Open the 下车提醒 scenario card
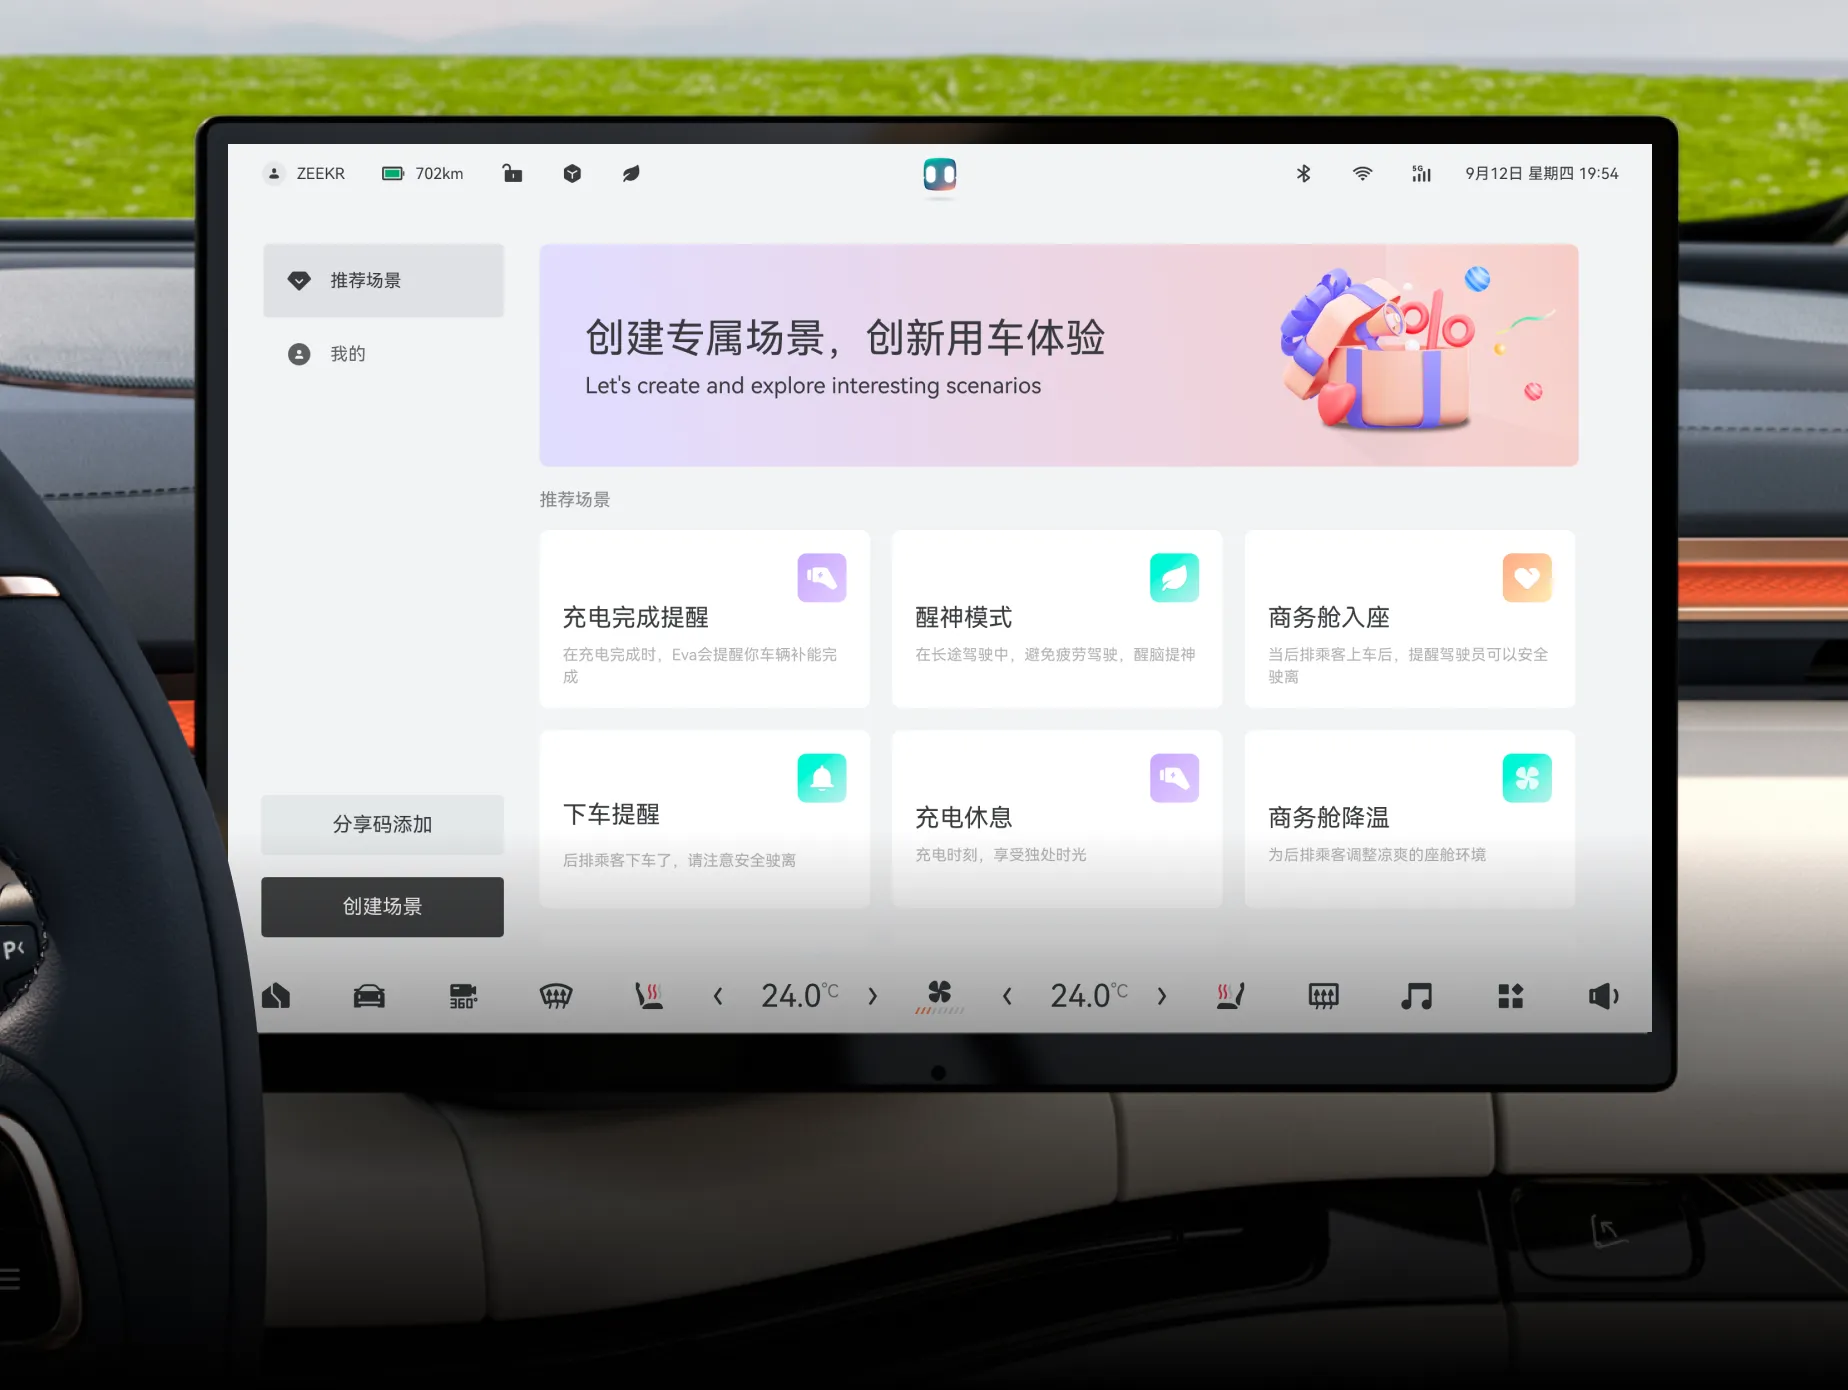 [705, 819]
